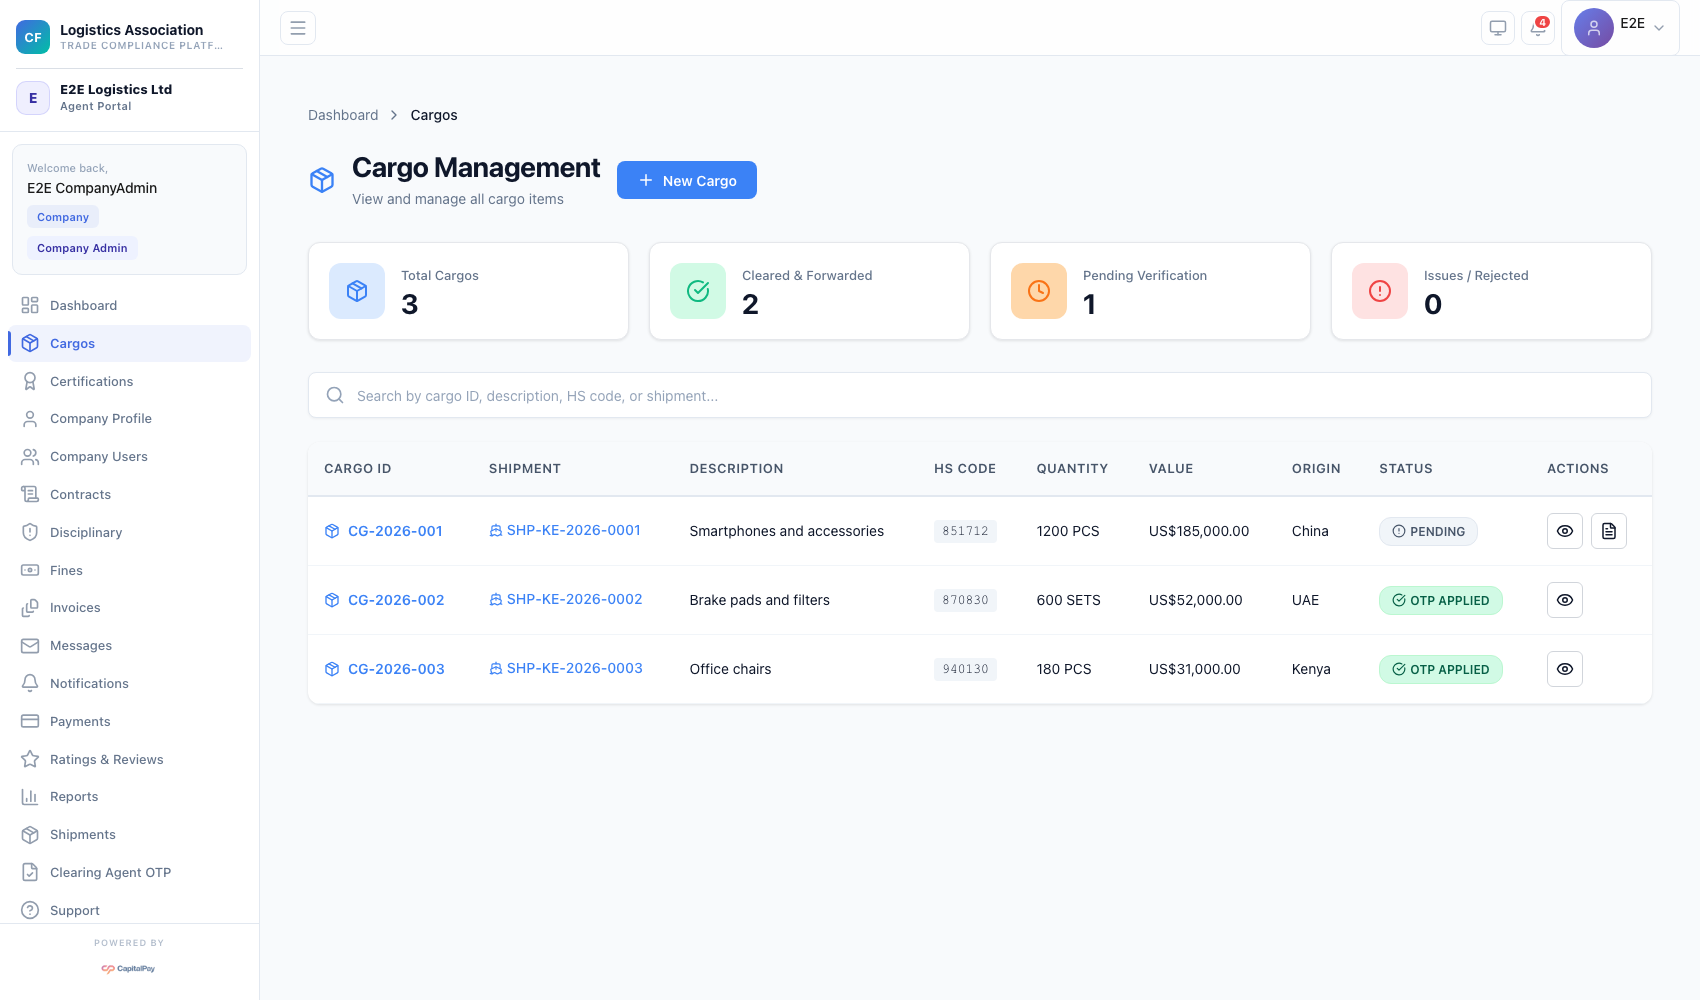The image size is (1700, 1000).
Task: Open Shipments in the sidebar
Action: pyautogui.click(x=82, y=834)
